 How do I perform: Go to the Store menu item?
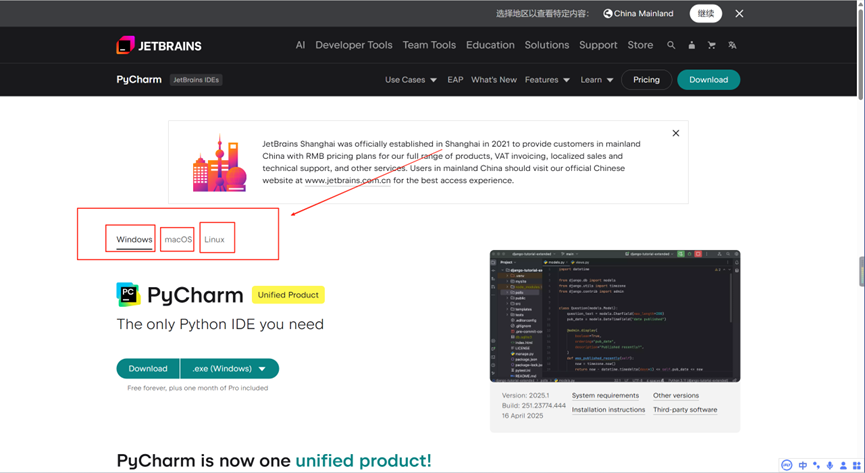coord(640,45)
